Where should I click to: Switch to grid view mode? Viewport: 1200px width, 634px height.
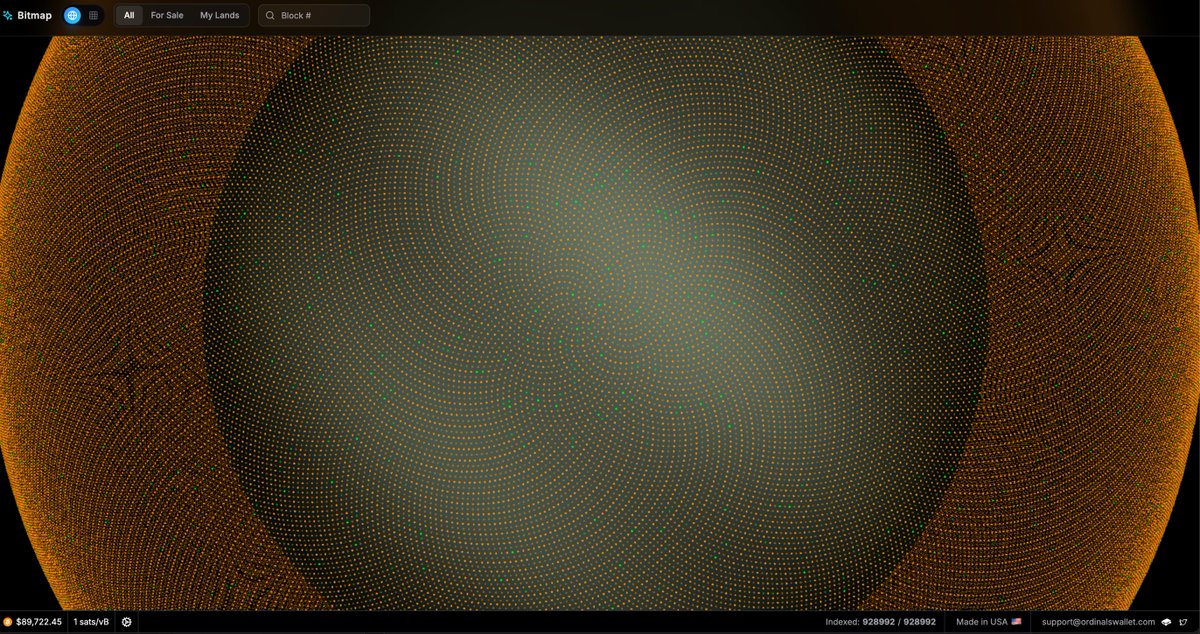point(93,15)
